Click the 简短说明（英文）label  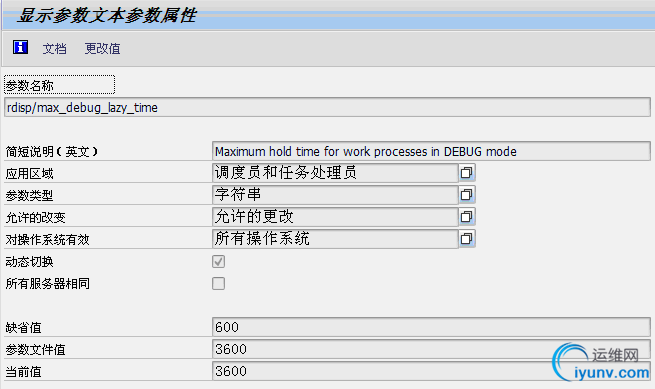52,152
